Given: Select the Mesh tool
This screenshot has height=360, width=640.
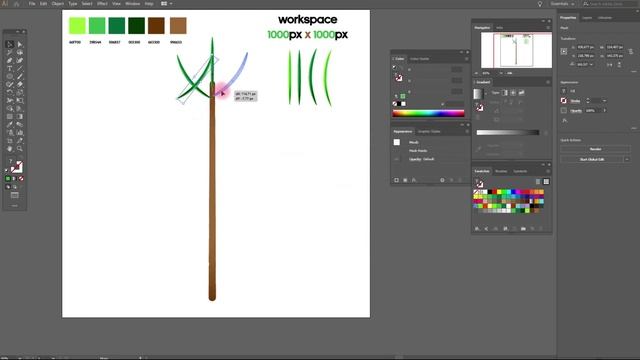Looking at the screenshot, I should [10, 117].
